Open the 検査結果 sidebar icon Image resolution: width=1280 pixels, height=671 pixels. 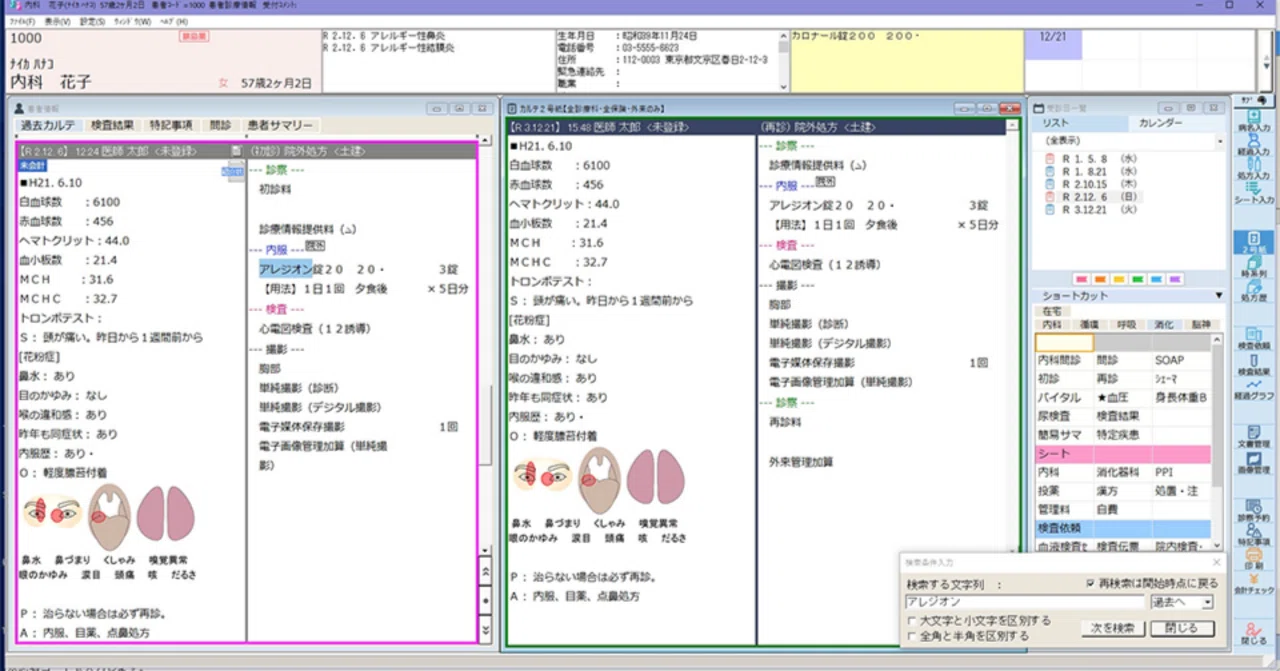tap(1254, 363)
